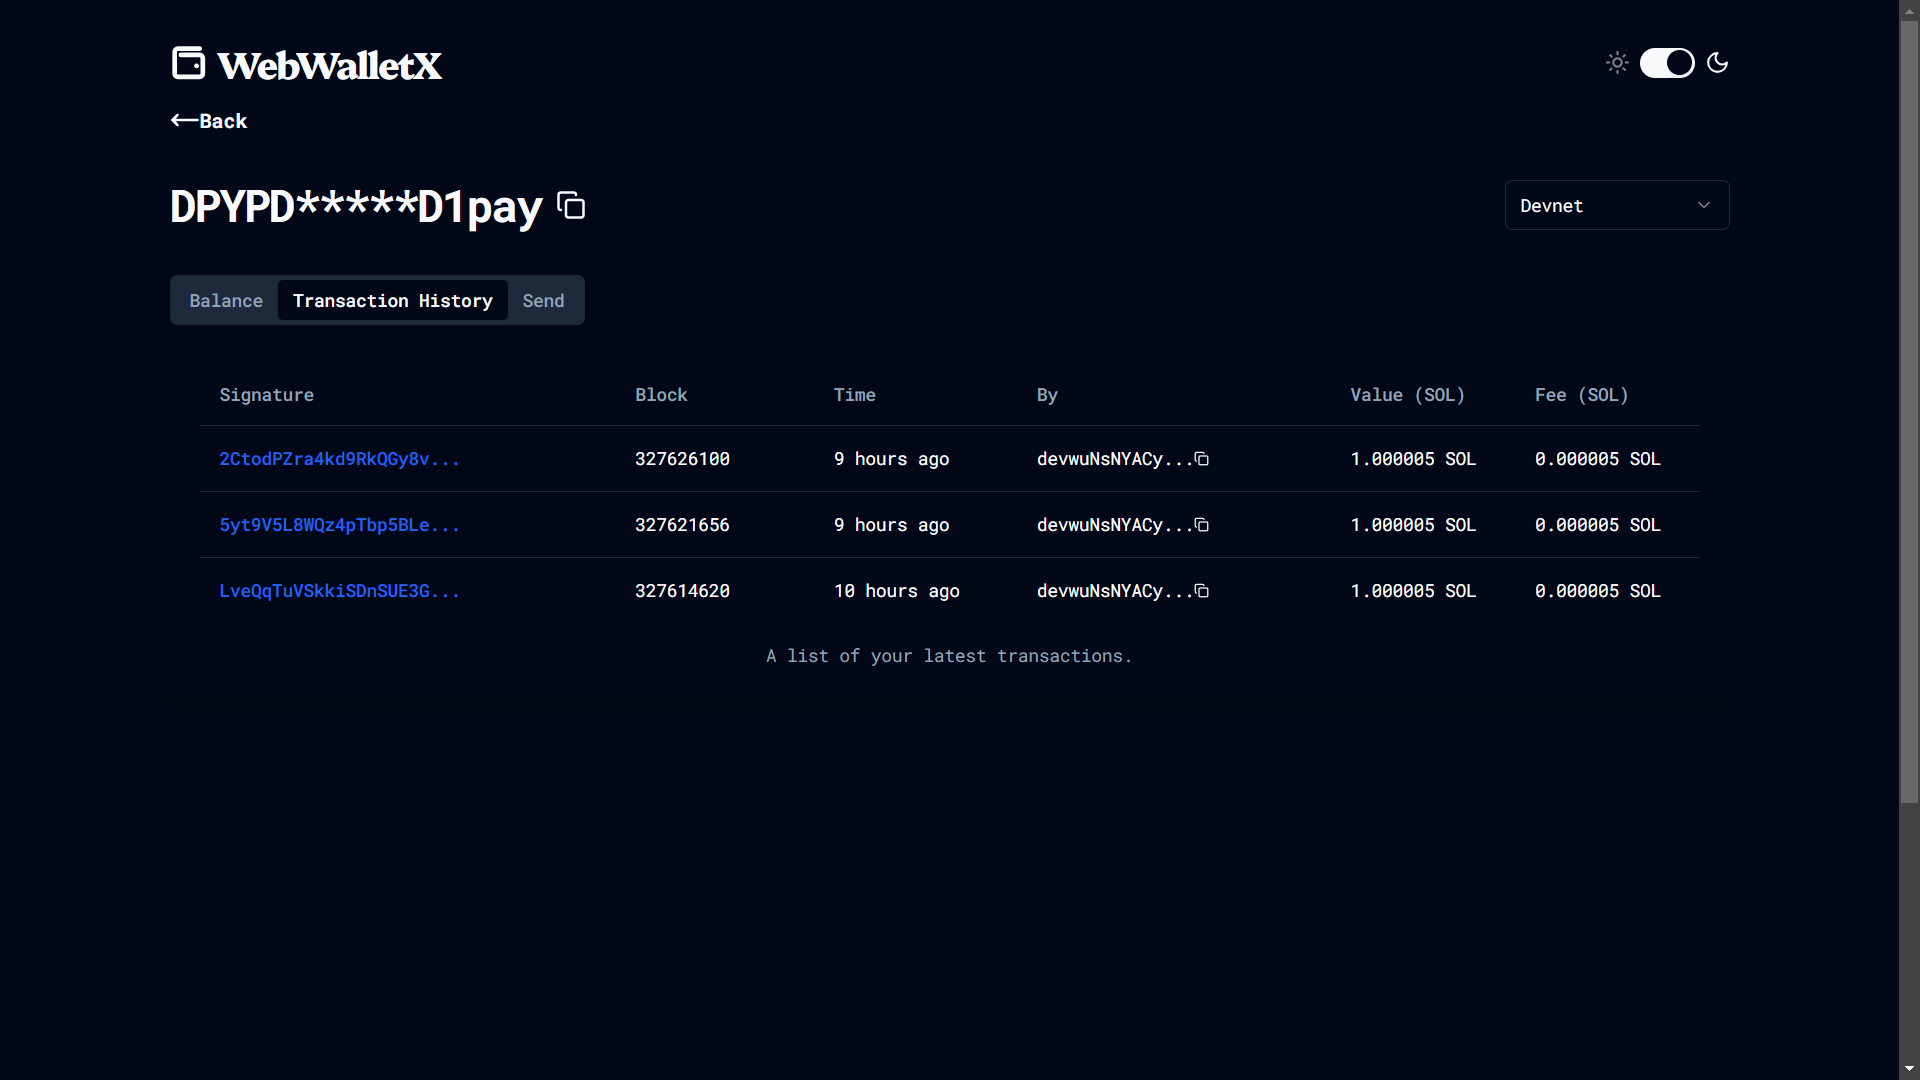Switch to the Balance tab

click(226, 301)
